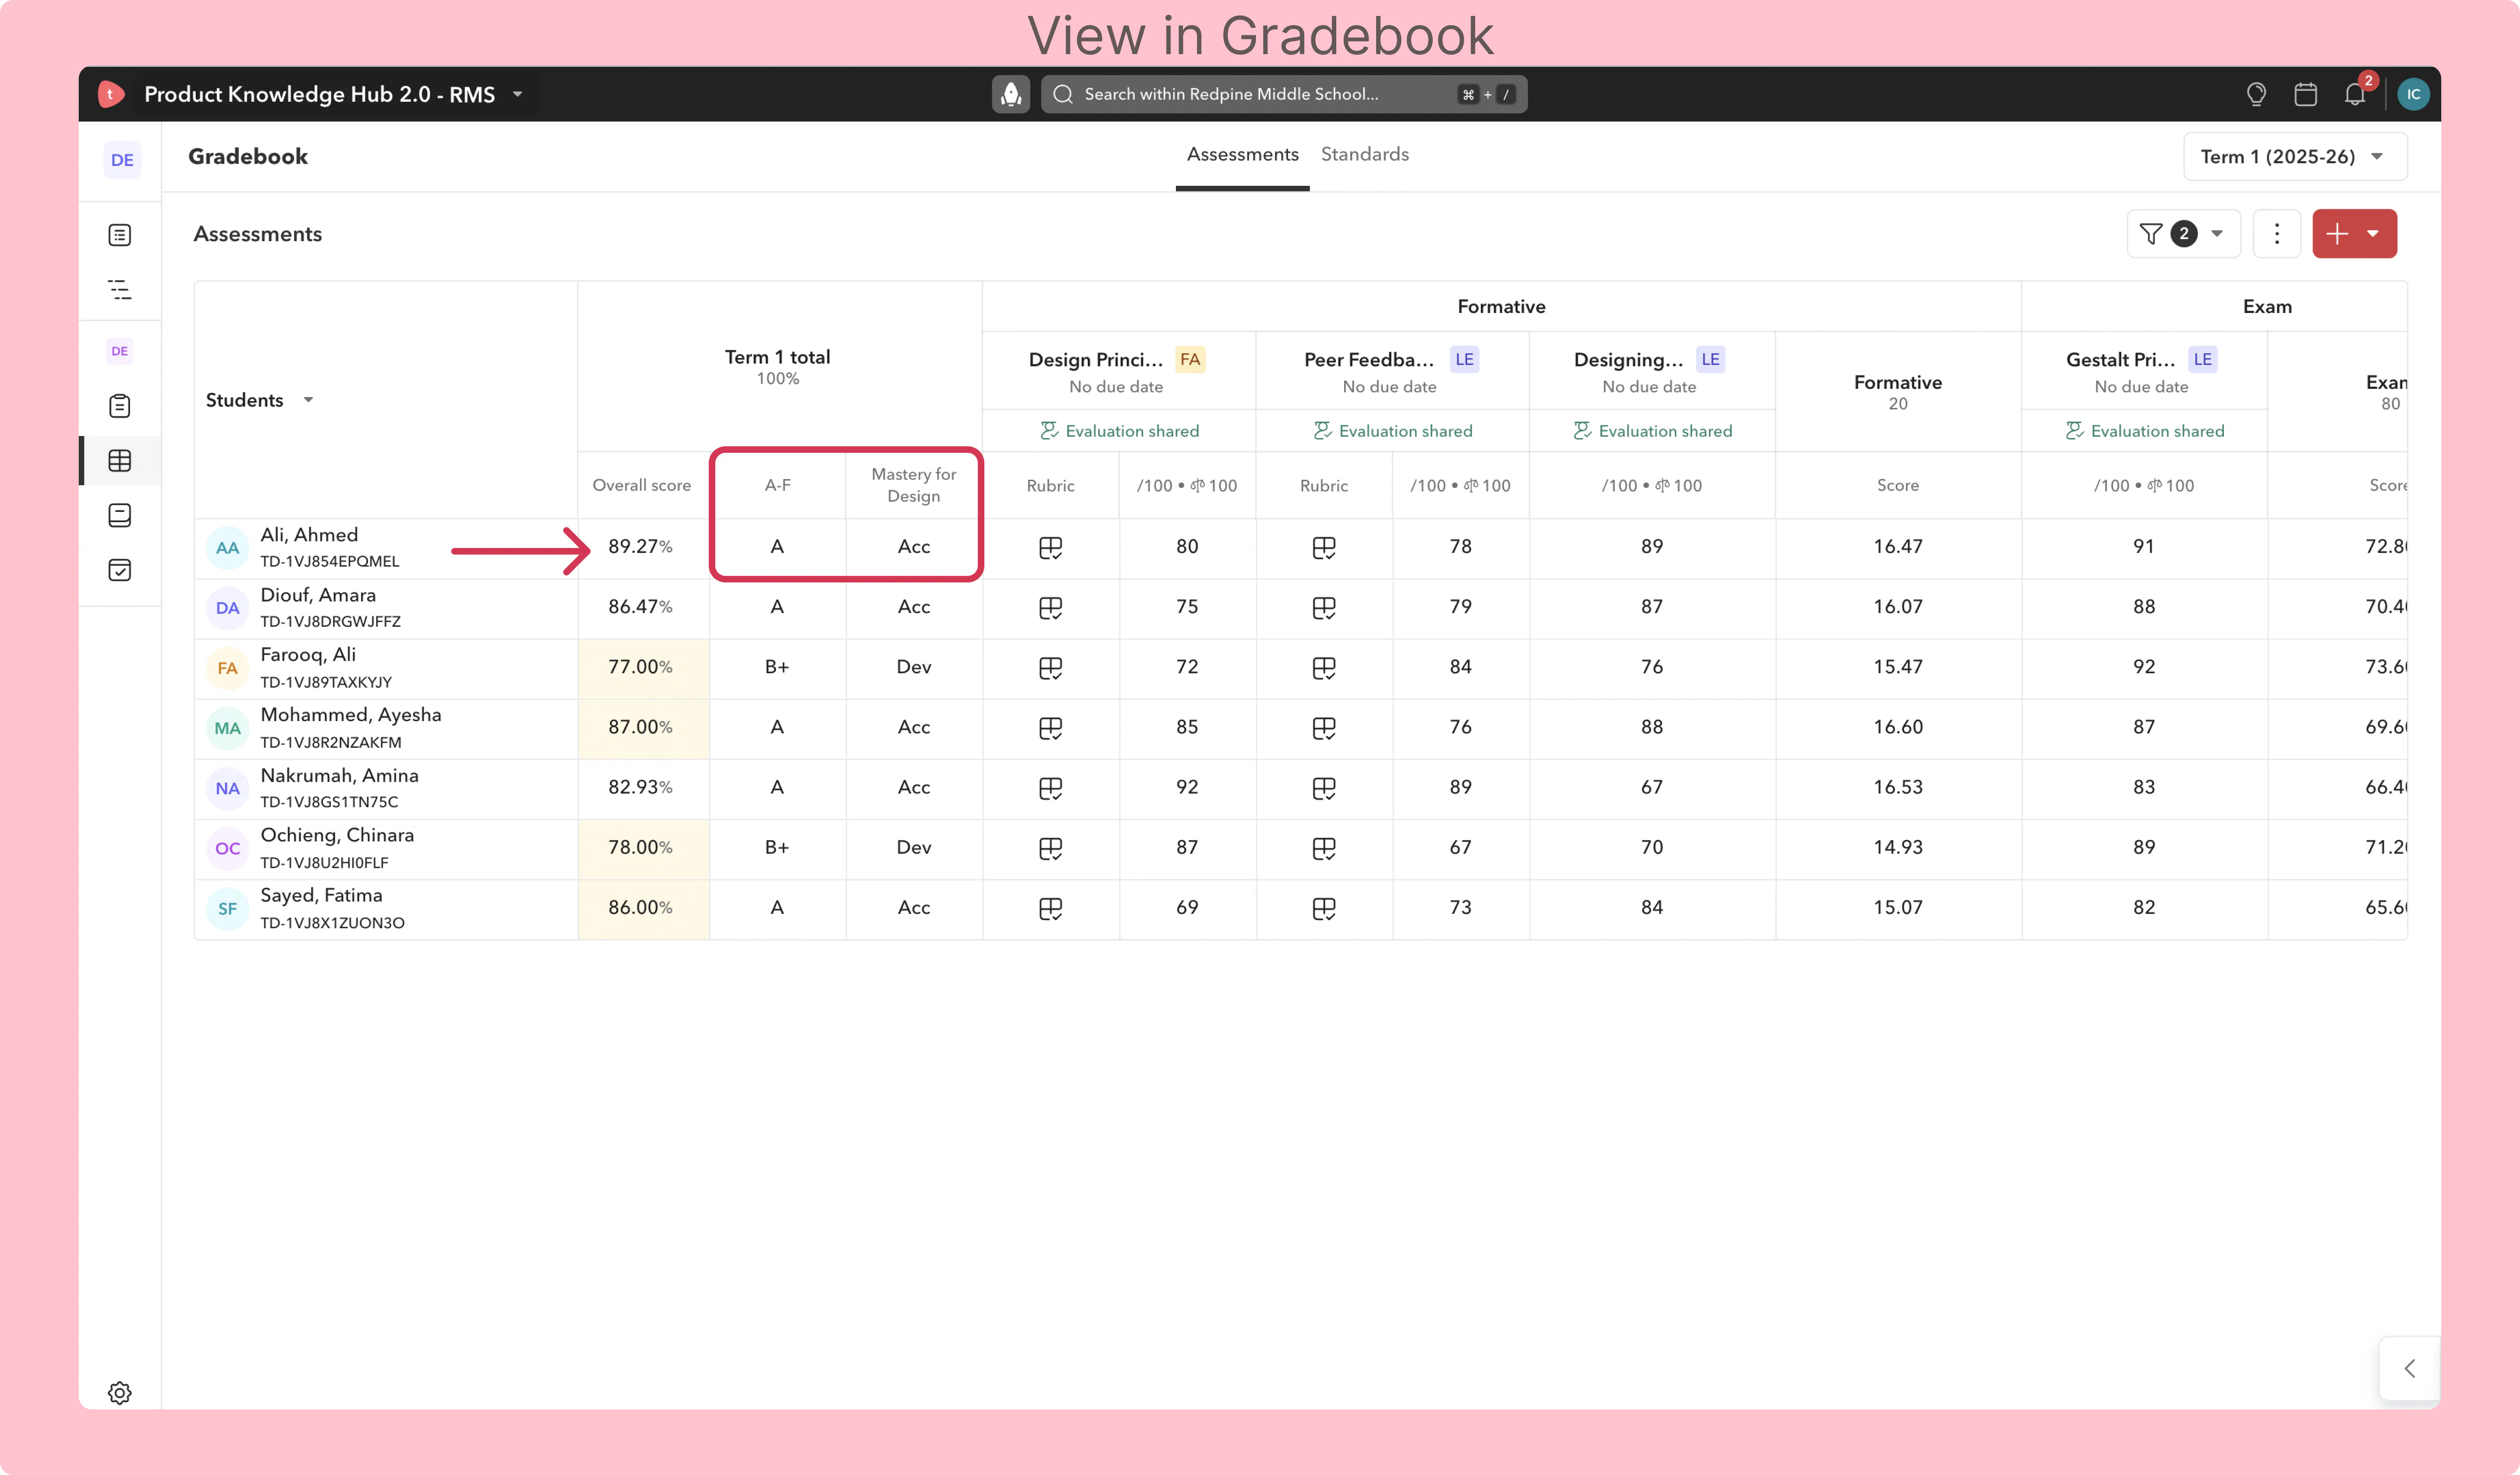2520x1475 pixels.
Task: Open student Farooq, Ali
Action: click(x=308, y=655)
